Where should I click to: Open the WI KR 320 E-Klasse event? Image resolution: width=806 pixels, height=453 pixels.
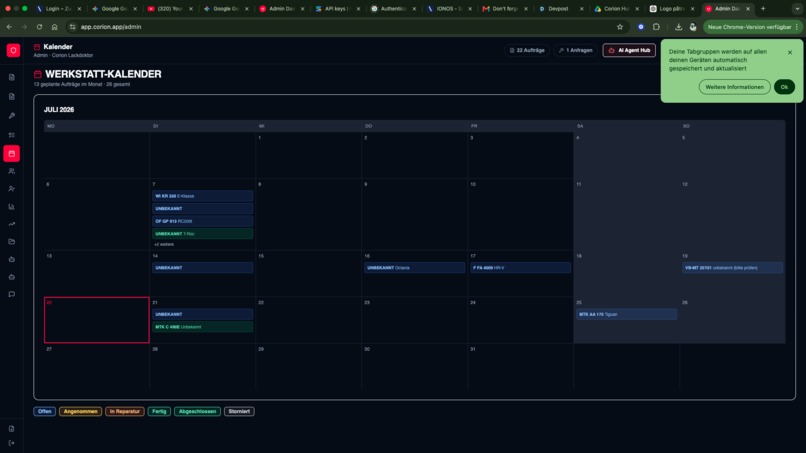(x=203, y=196)
